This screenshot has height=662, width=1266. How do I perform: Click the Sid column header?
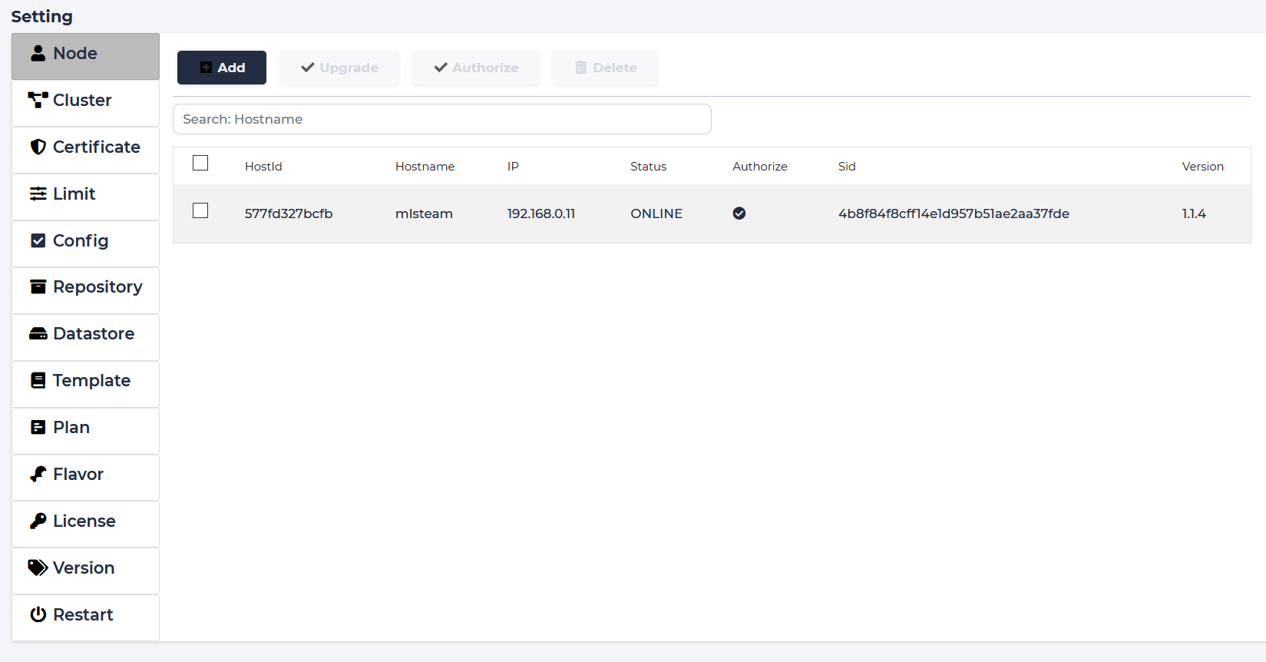click(x=847, y=166)
